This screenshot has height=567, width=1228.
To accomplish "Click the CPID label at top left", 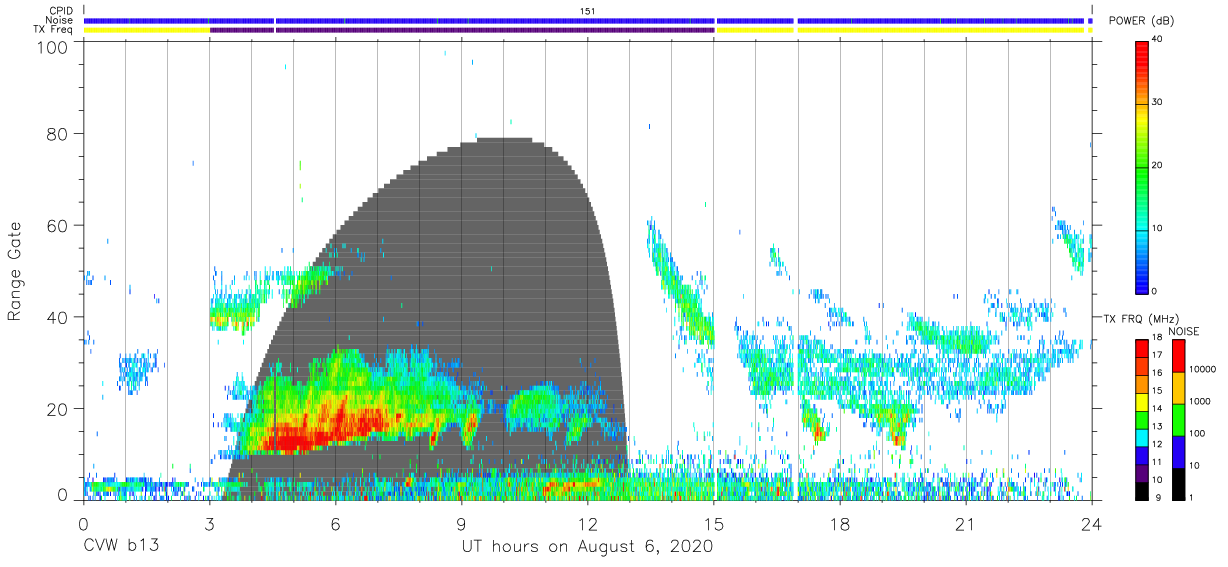I will [61, 11].
